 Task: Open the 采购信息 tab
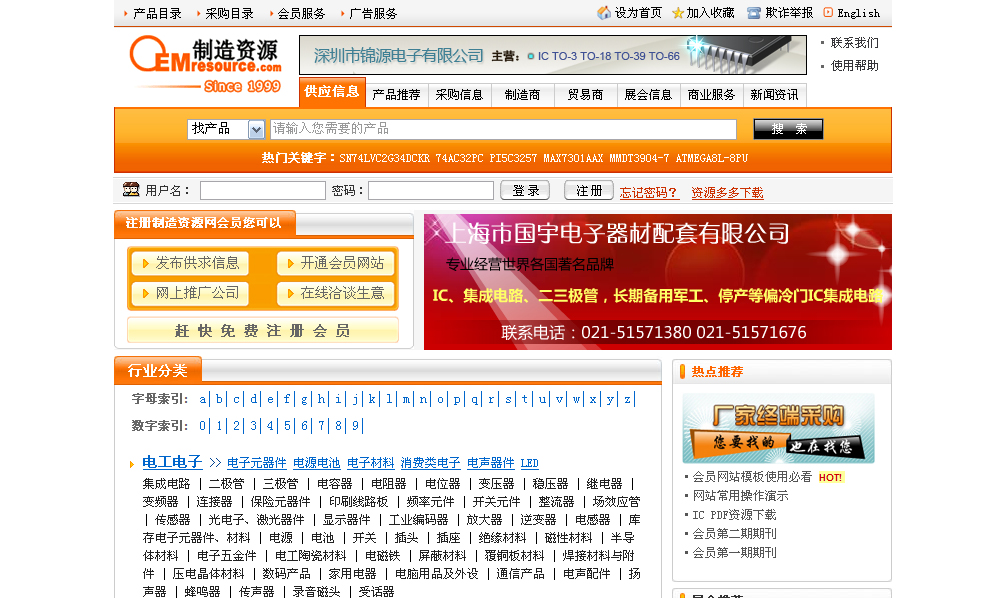click(x=459, y=95)
